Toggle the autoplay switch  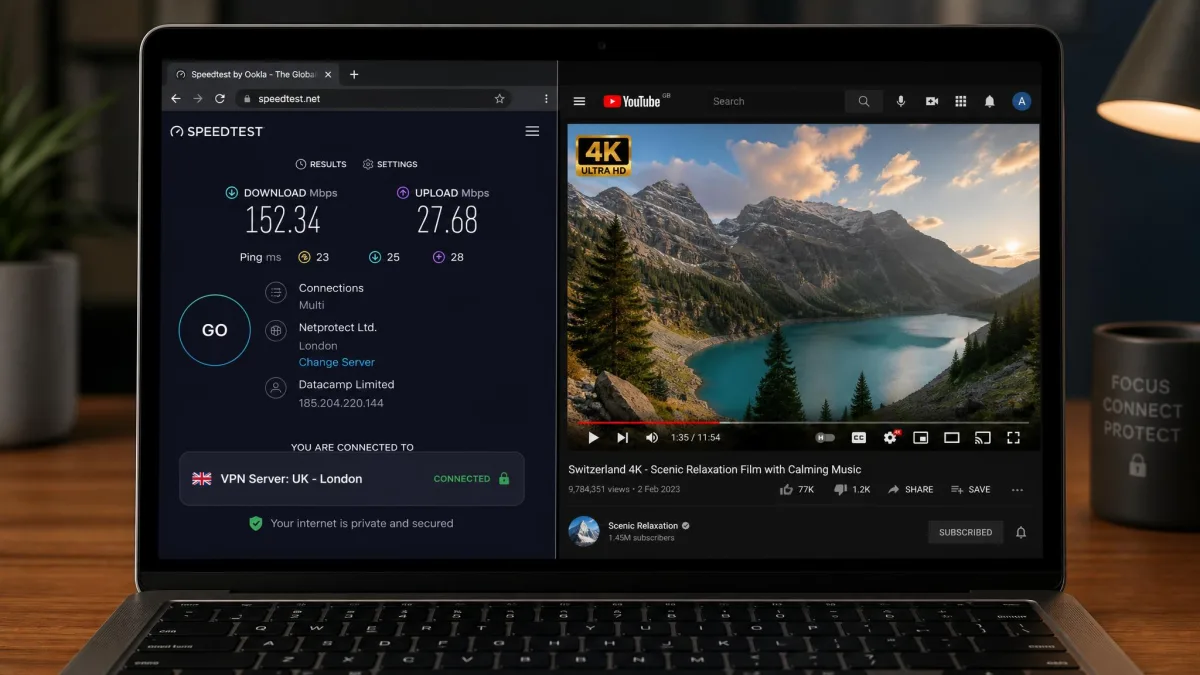point(825,437)
